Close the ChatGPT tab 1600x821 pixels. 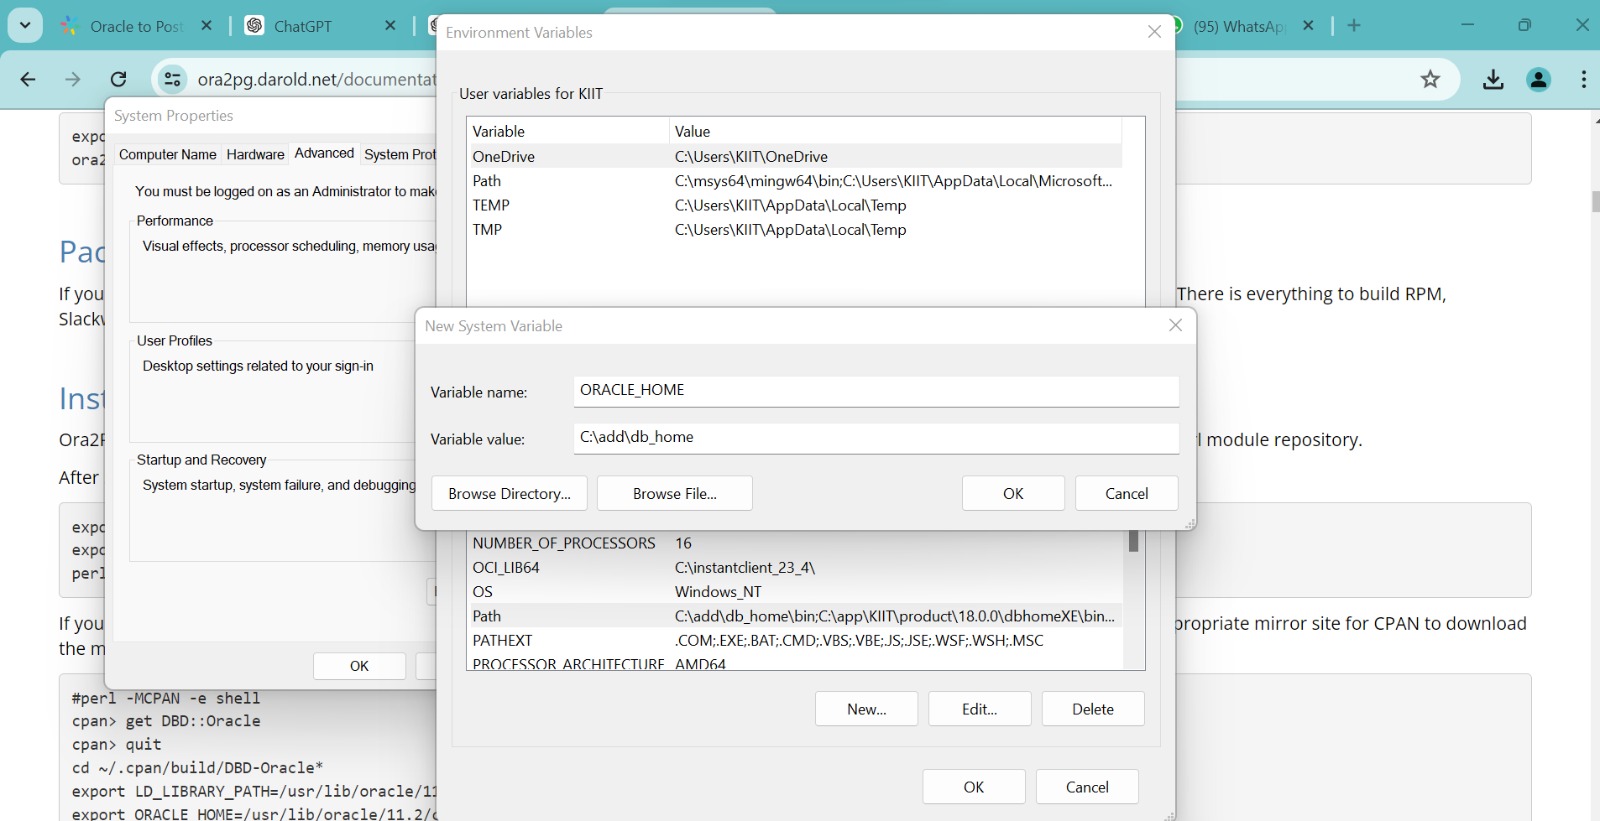click(x=390, y=26)
